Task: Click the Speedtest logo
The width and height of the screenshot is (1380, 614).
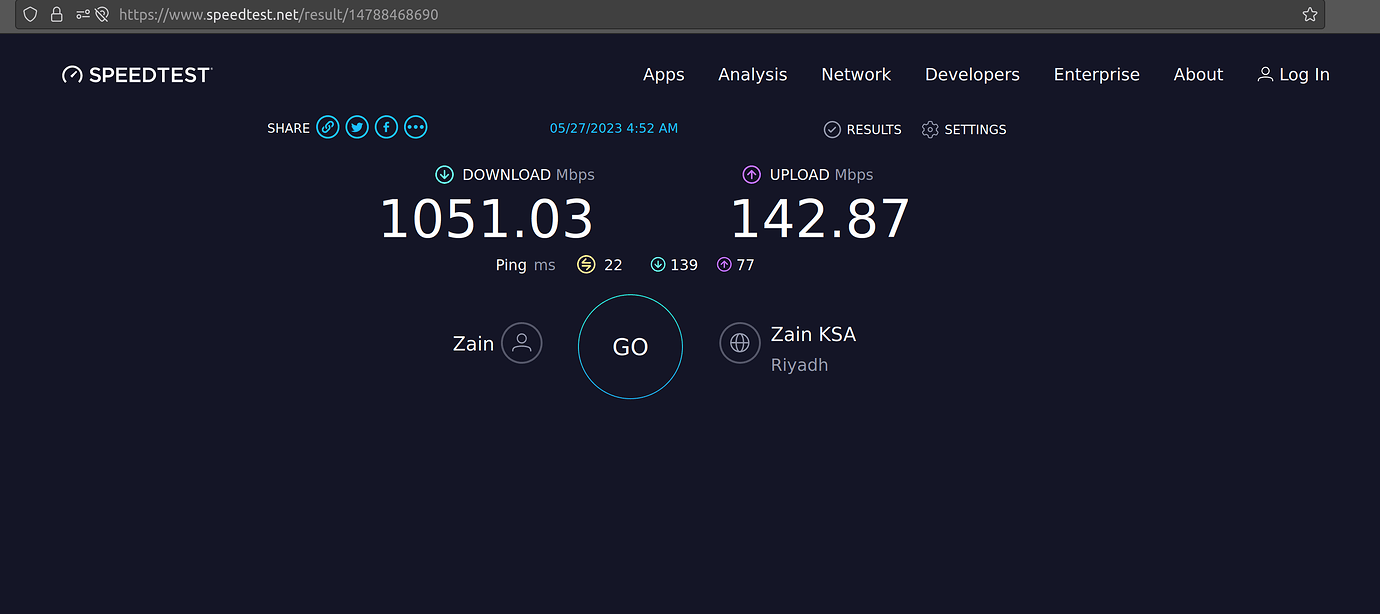Action: coord(136,74)
